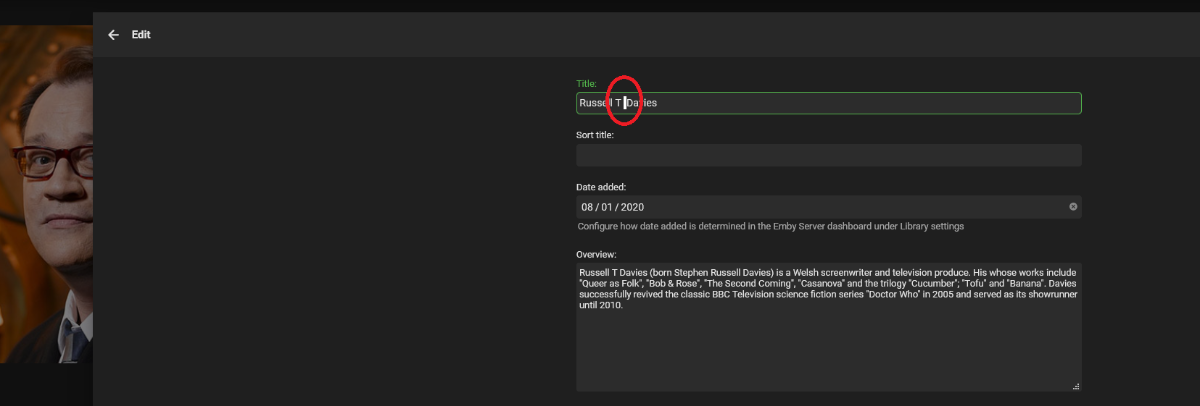Grab the Overview textarea resize handle
The height and width of the screenshot is (406, 1200).
1076,386
